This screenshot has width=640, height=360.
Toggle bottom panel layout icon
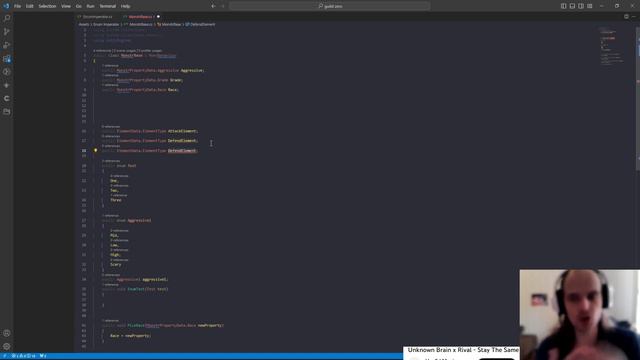coord(572,6)
